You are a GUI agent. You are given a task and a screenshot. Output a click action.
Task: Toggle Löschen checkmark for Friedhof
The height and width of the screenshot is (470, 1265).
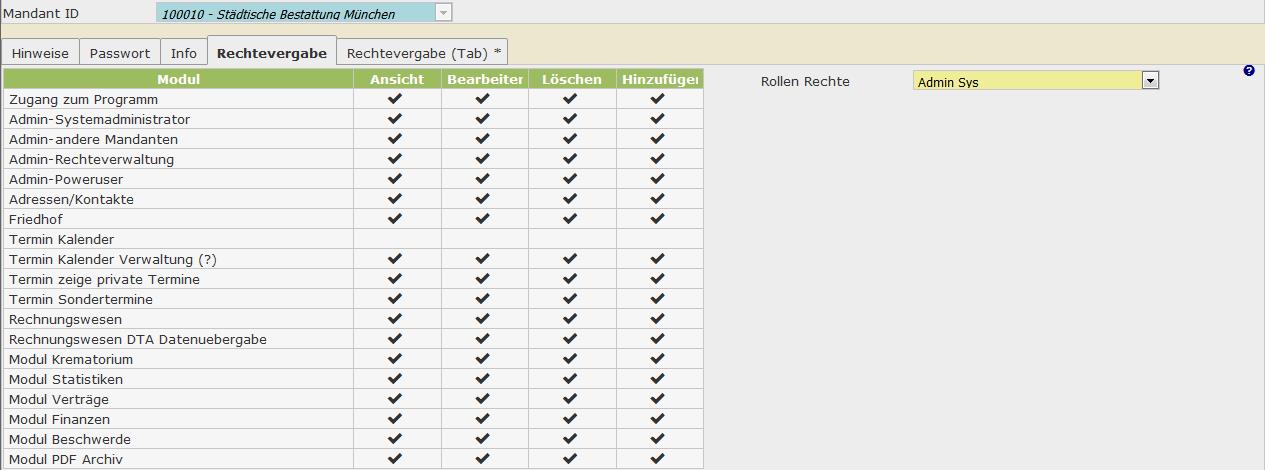click(570, 219)
